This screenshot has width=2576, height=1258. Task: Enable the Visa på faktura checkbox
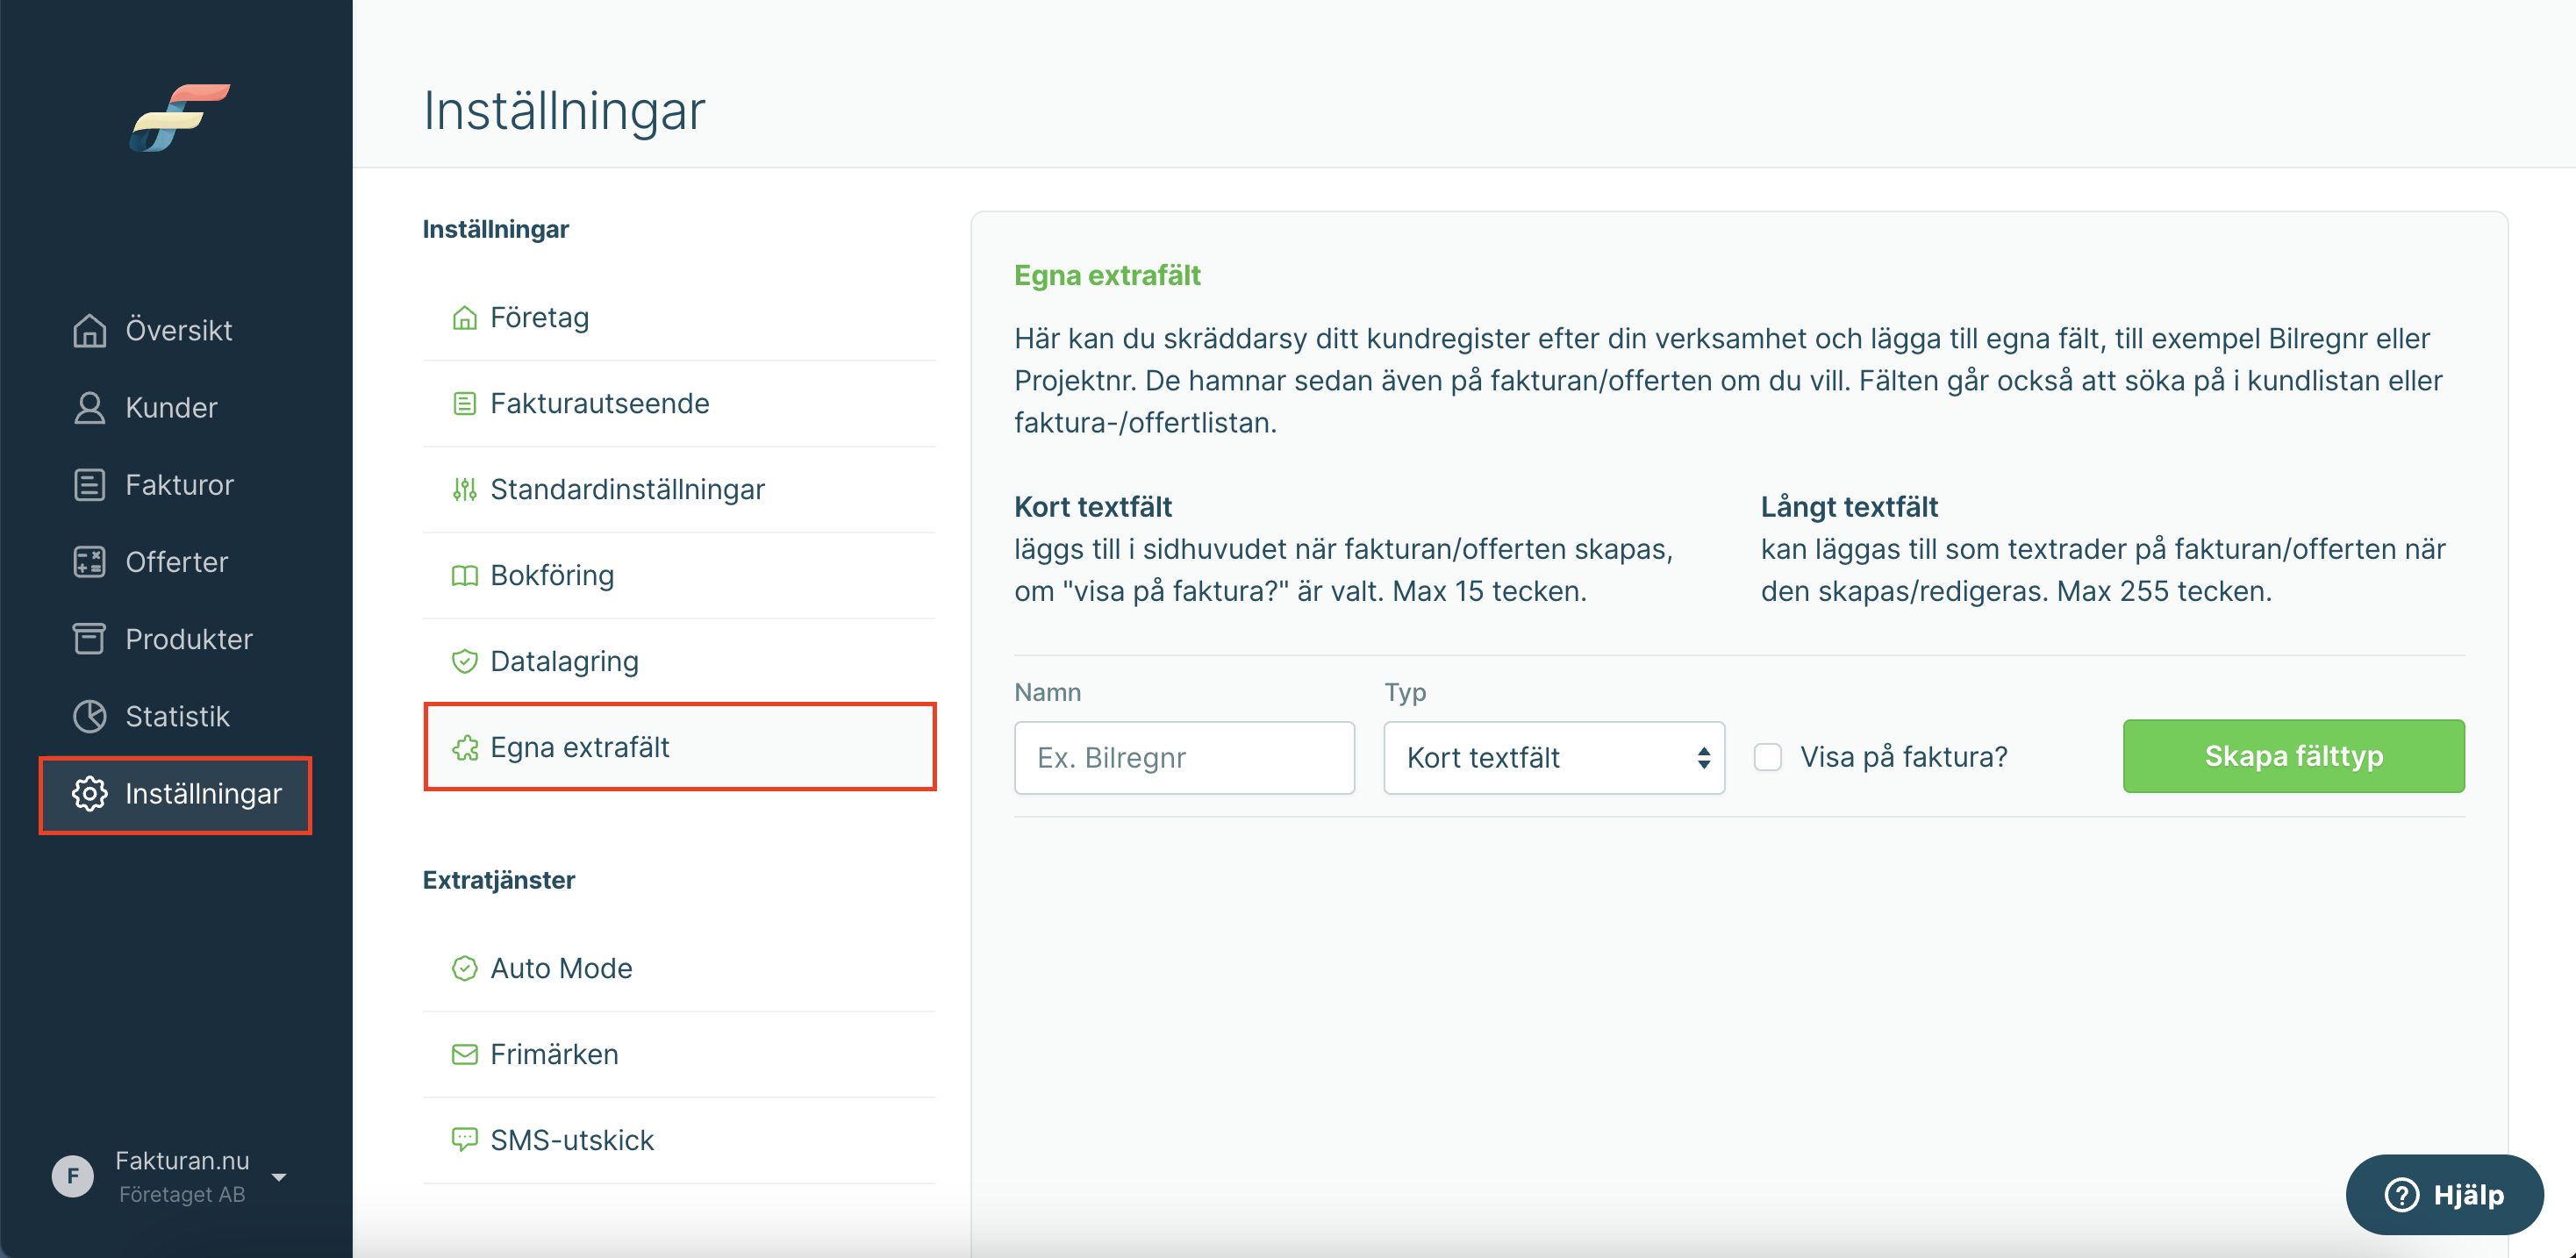pyautogui.click(x=1767, y=757)
